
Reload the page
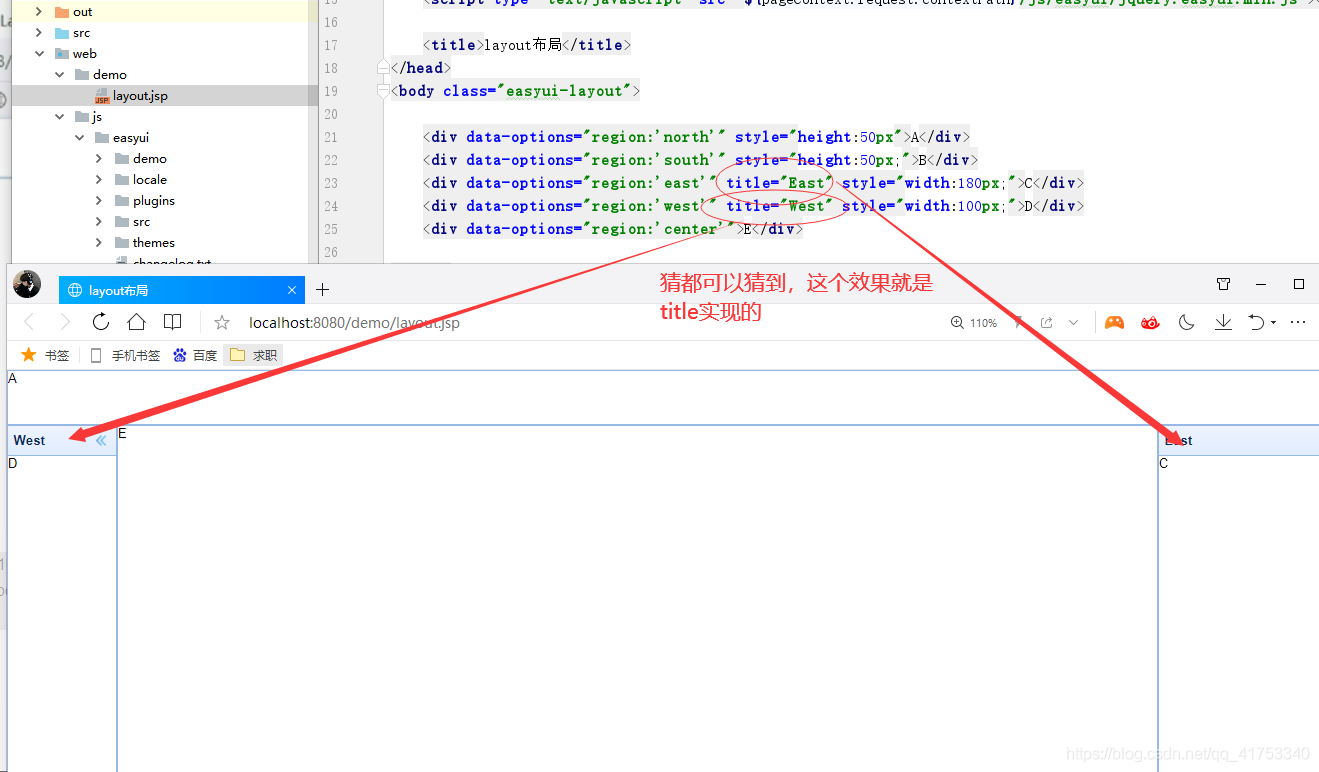click(100, 322)
